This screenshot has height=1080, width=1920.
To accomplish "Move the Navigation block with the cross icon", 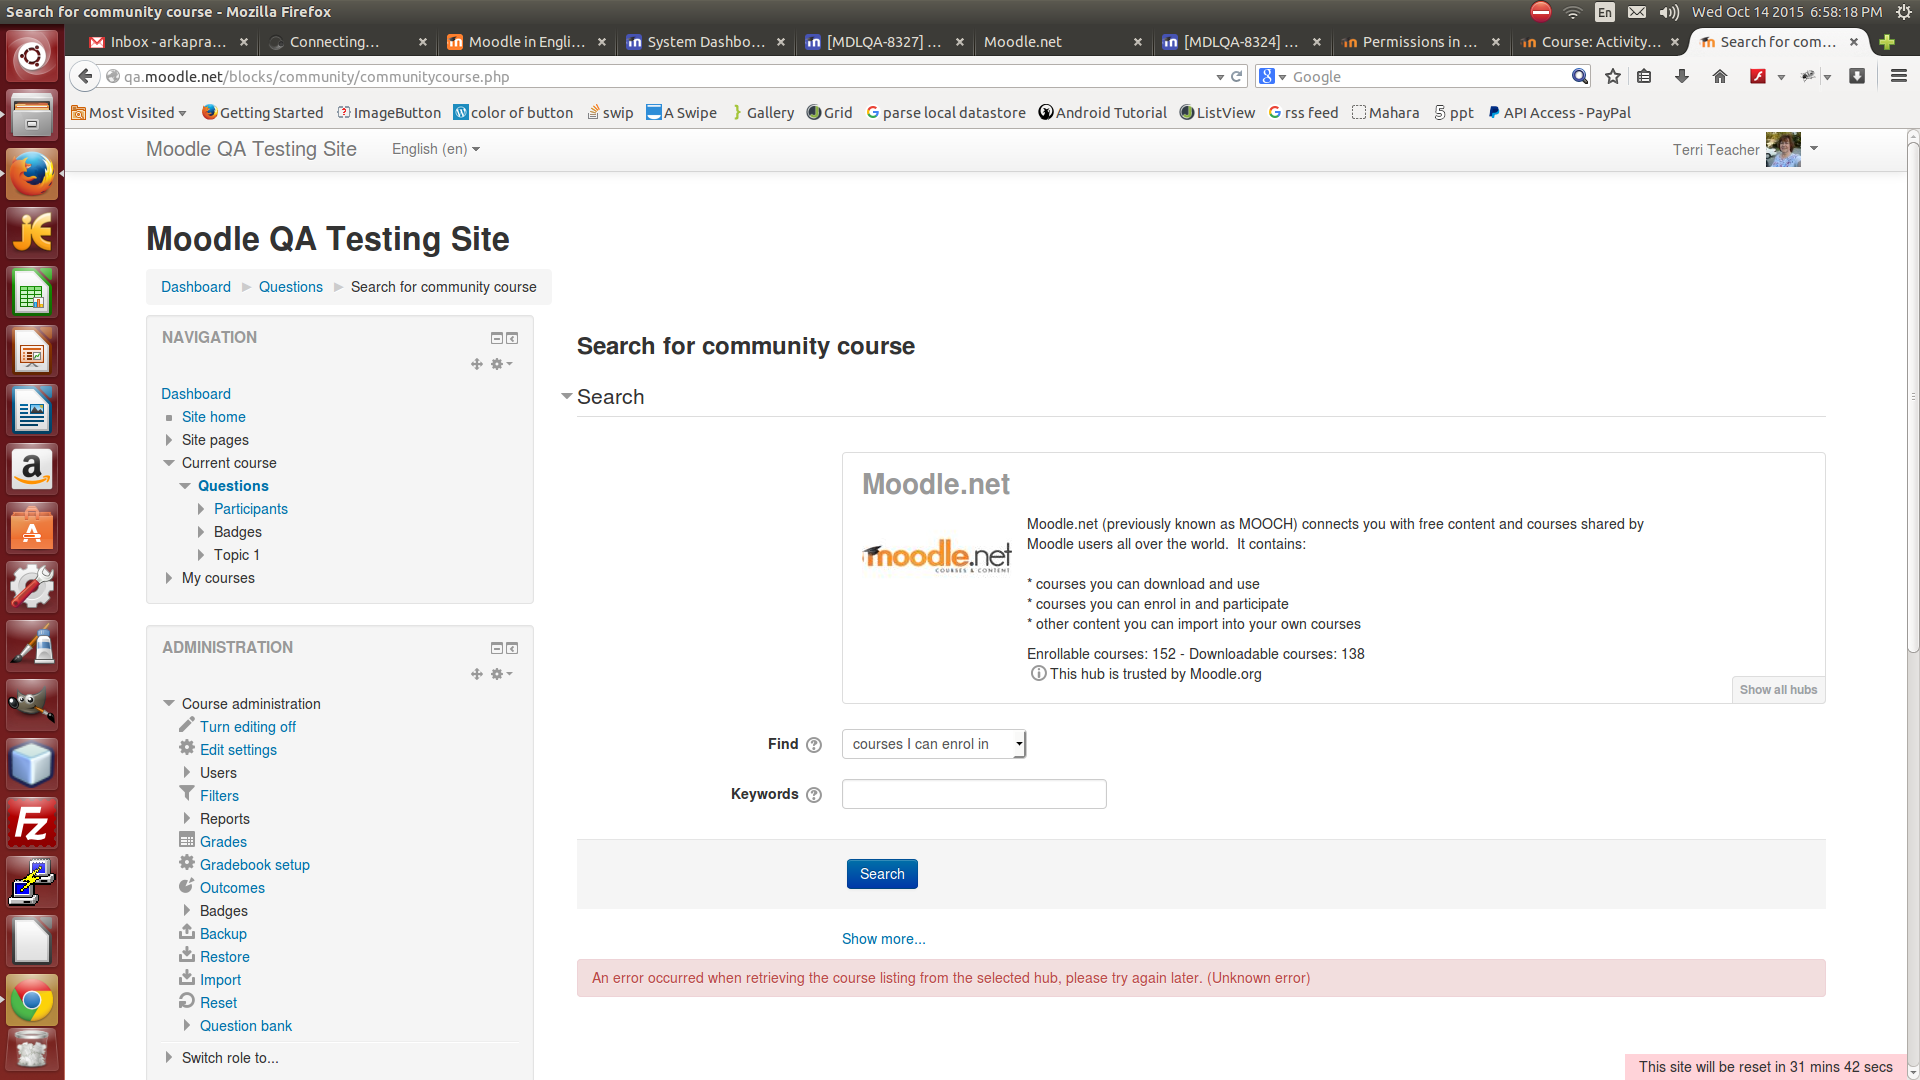I will pos(477,364).
